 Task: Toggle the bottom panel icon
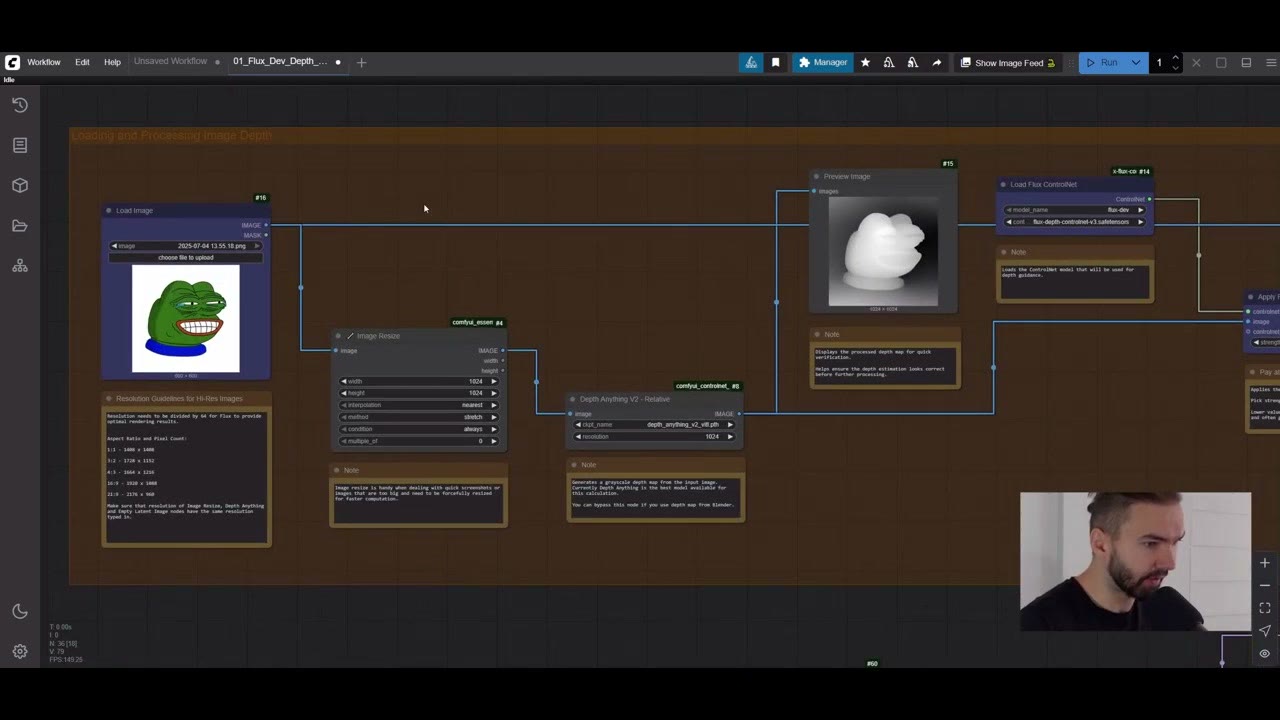[1246, 62]
